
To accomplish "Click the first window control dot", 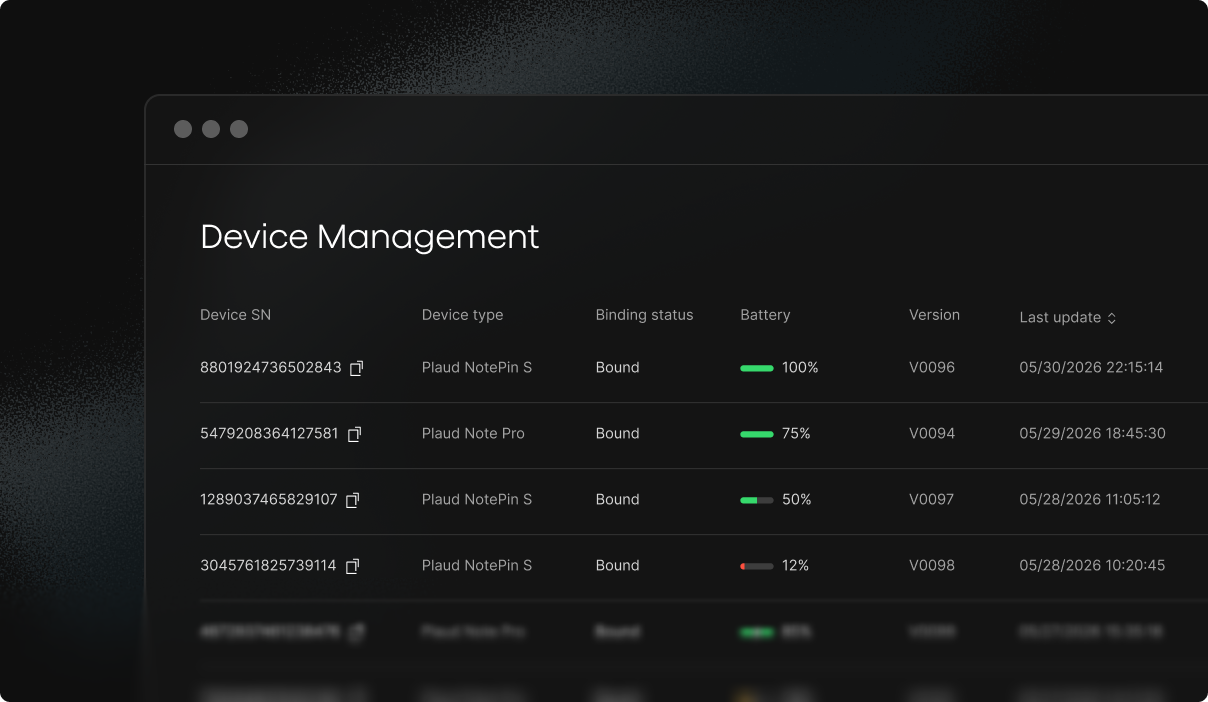I will pos(183,129).
